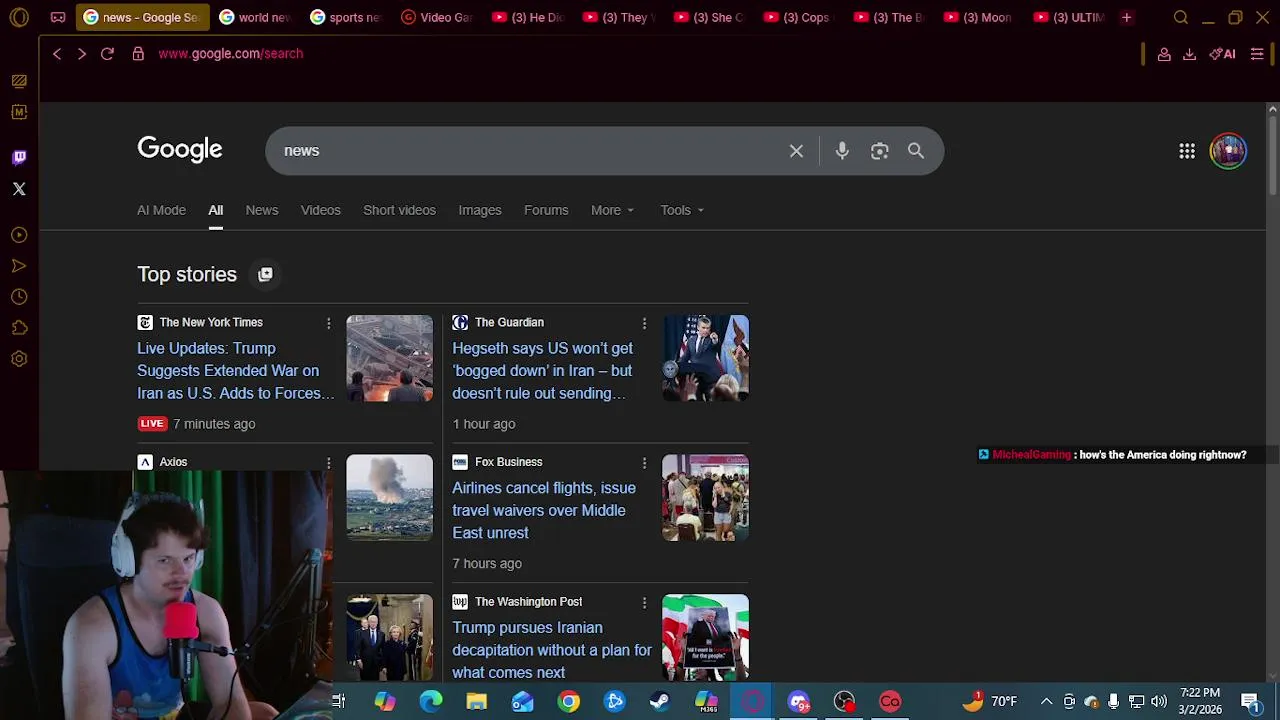
Task: Show hidden system tray icons chevron
Action: tap(1046, 701)
